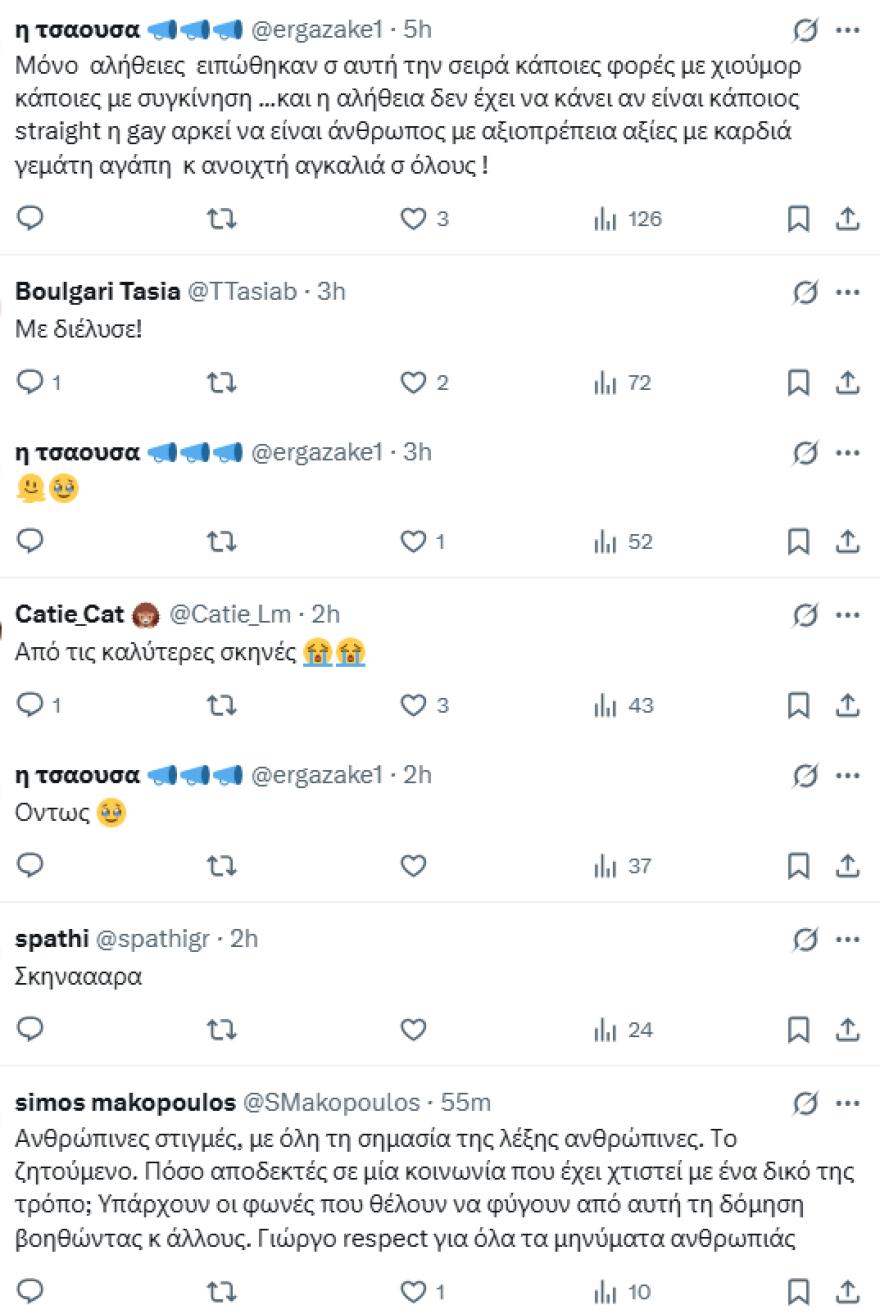Repost the spathi 'Σκηνααρα' tweet
This screenshot has height=1314, width=880.
point(221,1029)
